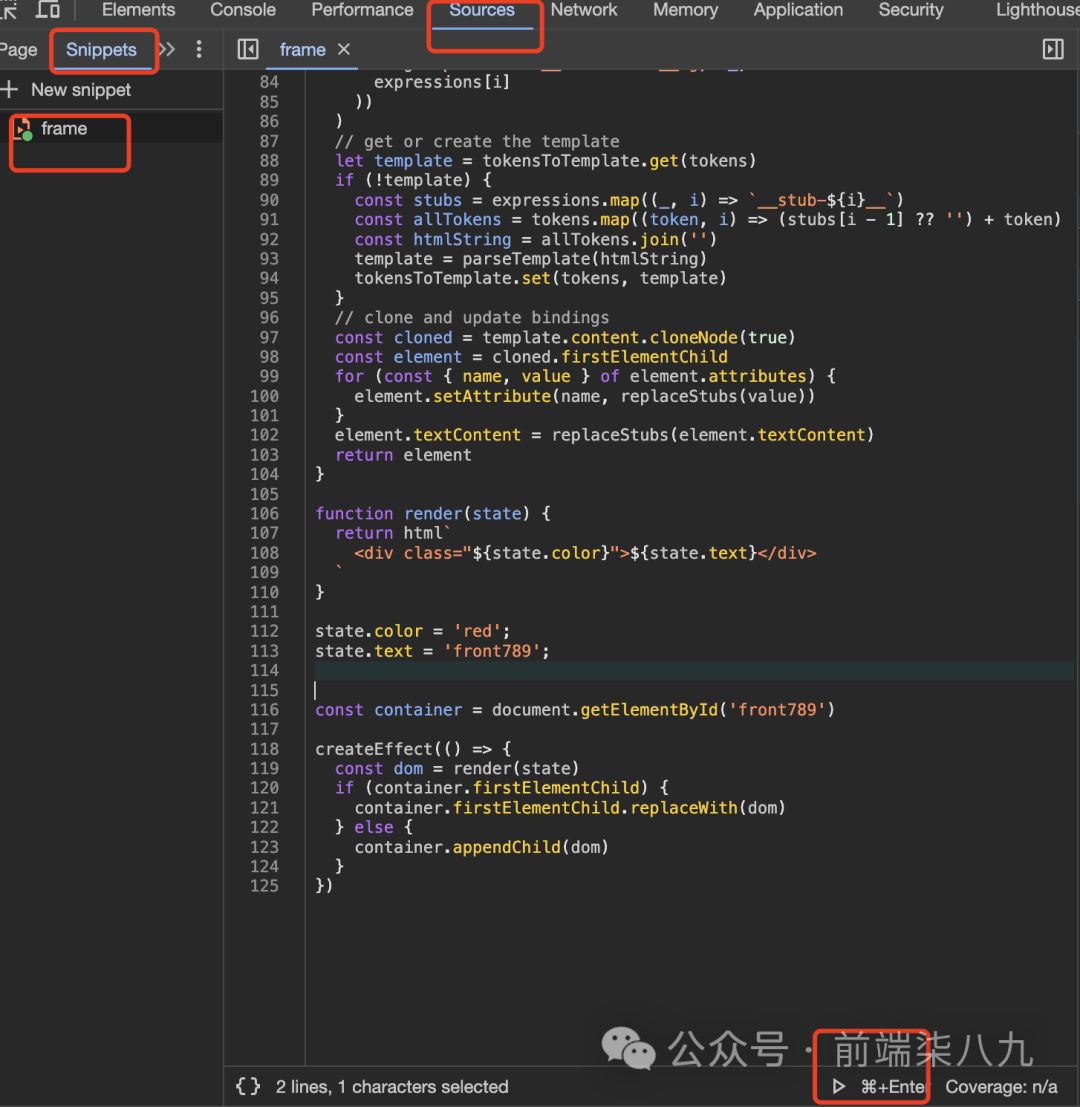Expand more navigator tabs chevron
Viewport: 1080px width, 1107px height.
coord(167,50)
